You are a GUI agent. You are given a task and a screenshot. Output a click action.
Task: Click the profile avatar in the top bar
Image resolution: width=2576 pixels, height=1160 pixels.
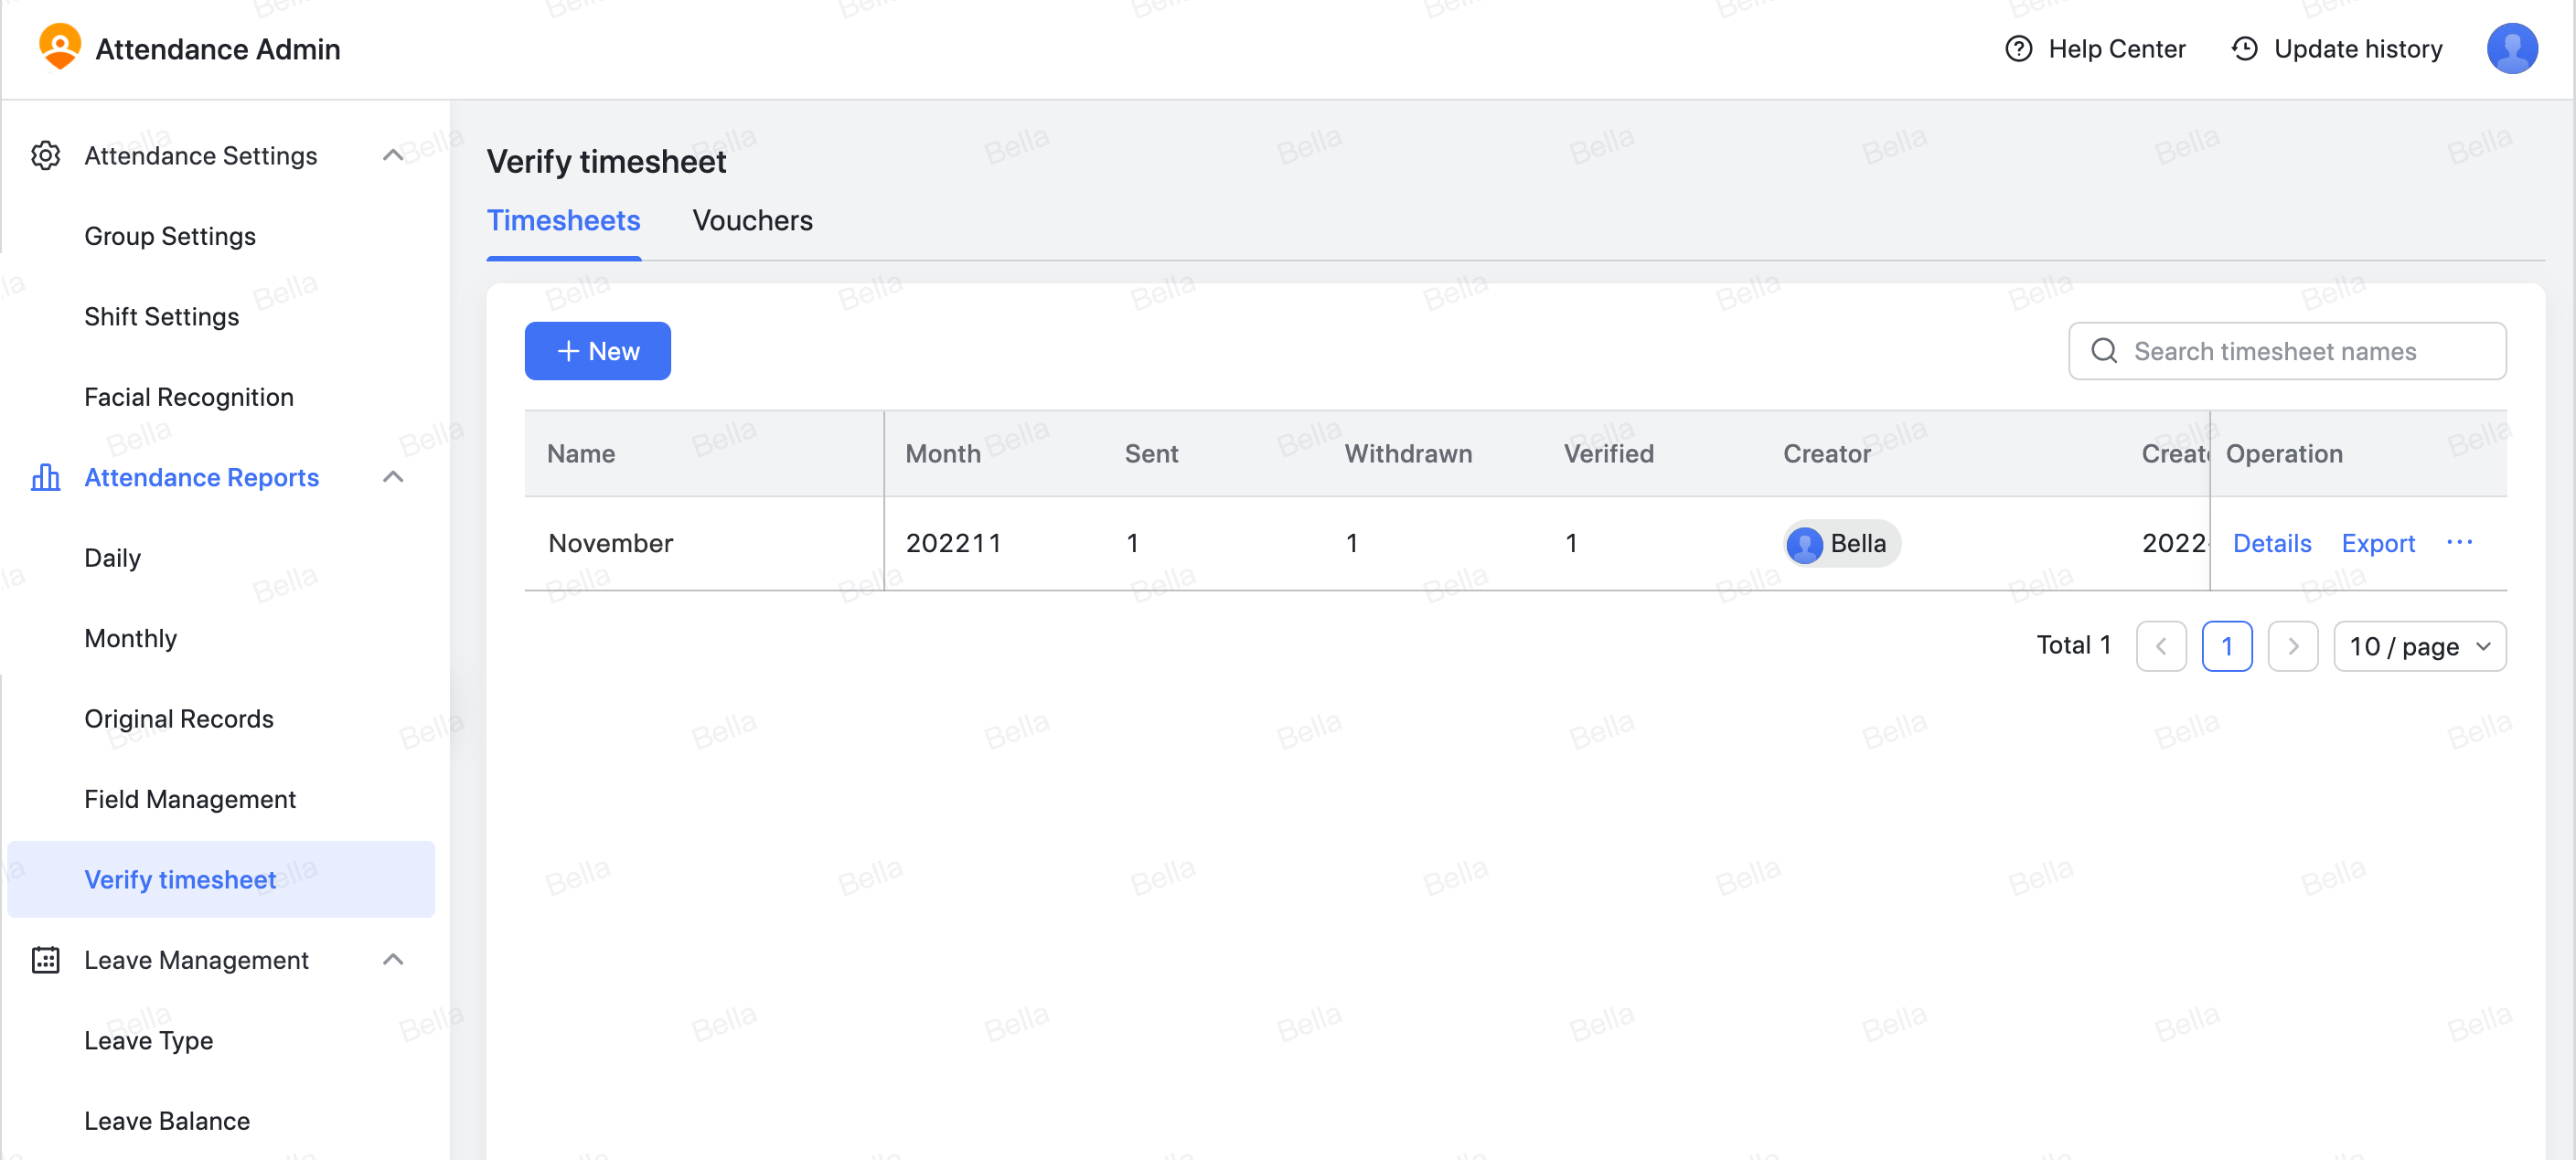(x=2513, y=47)
